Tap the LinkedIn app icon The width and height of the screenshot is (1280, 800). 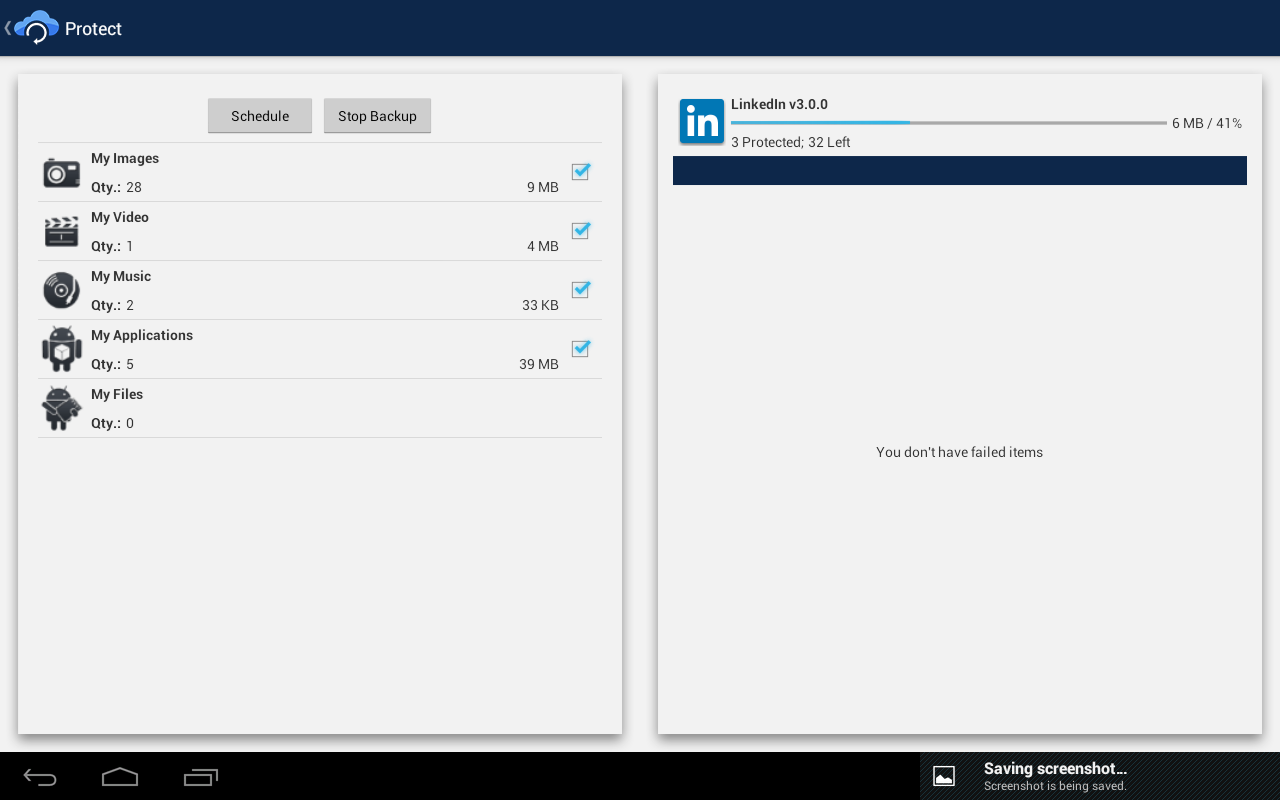[x=702, y=122]
